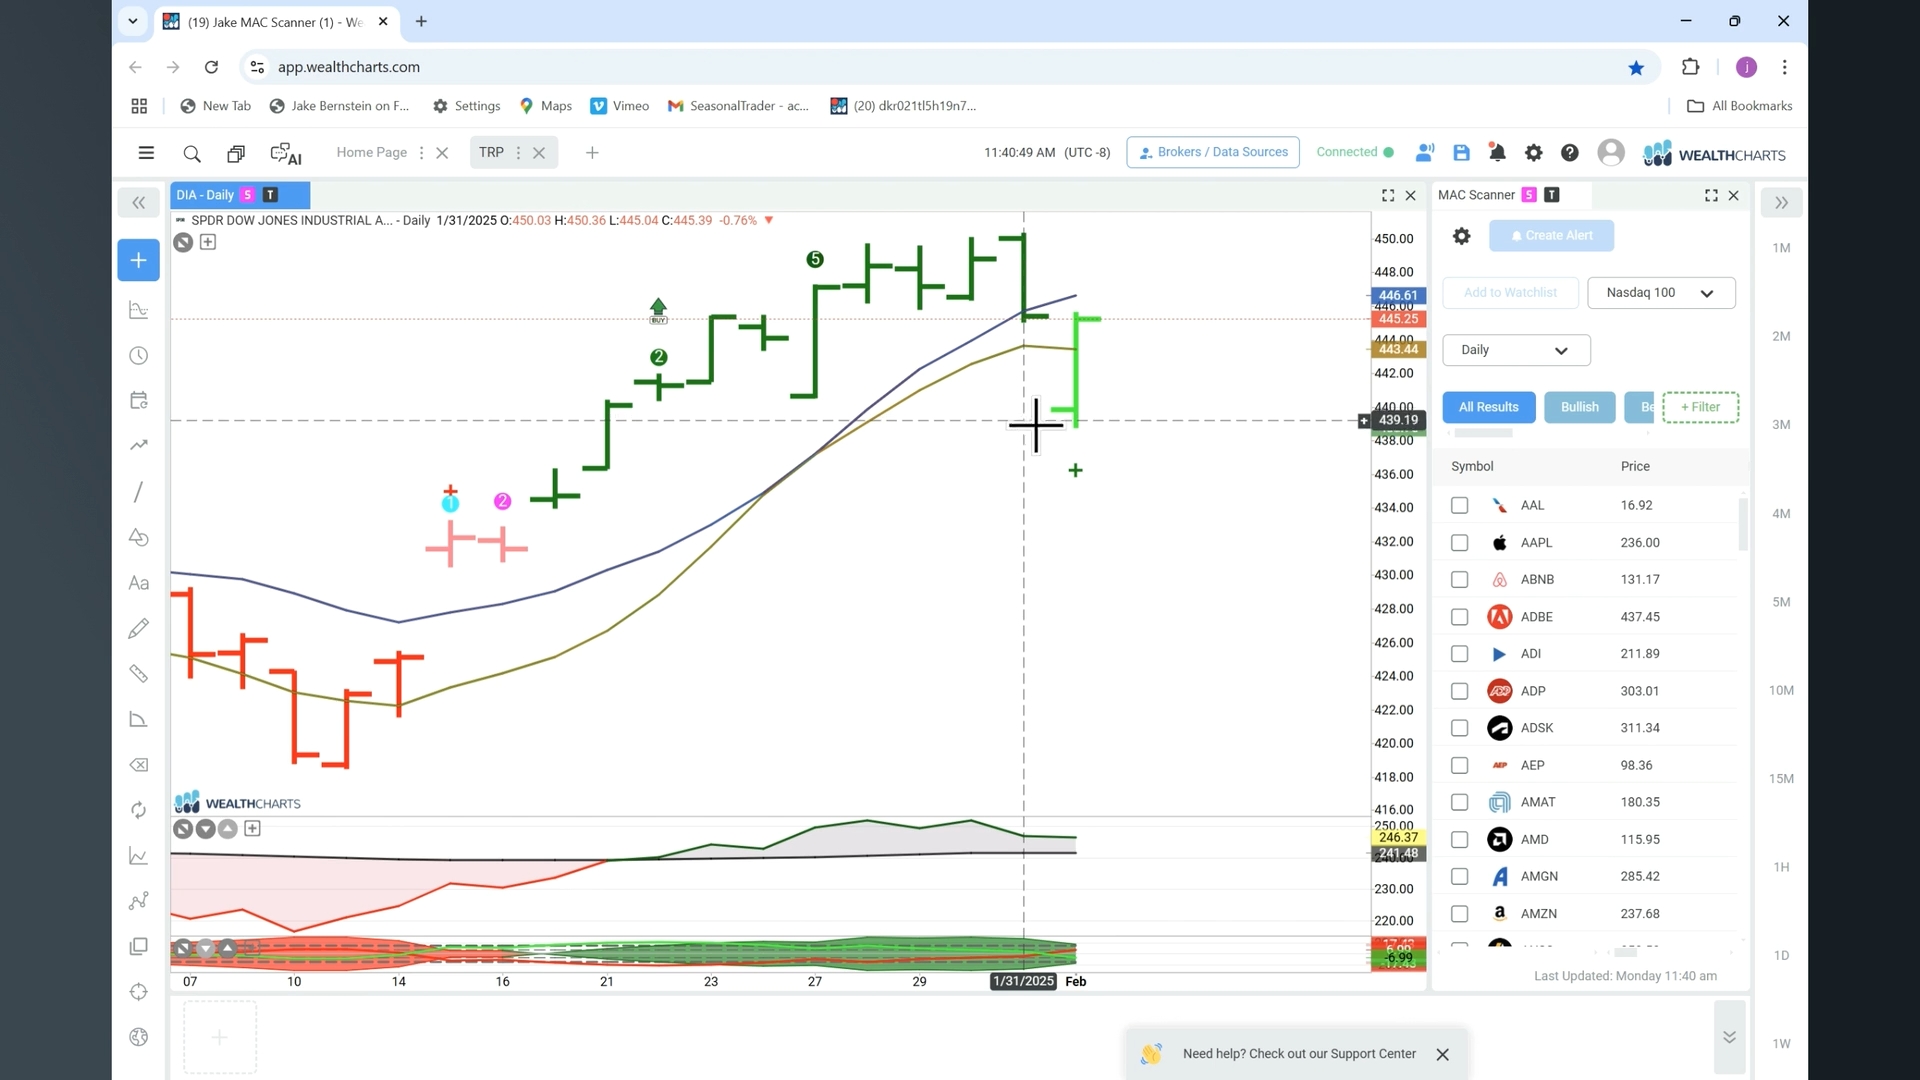Click the Brokers / Data Sources button
Viewport: 1920px width, 1080px height.
tap(1213, 153)
